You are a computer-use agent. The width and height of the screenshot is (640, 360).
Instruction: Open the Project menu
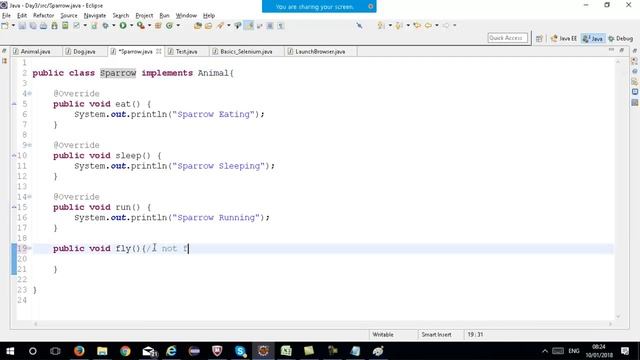[144, 16]
